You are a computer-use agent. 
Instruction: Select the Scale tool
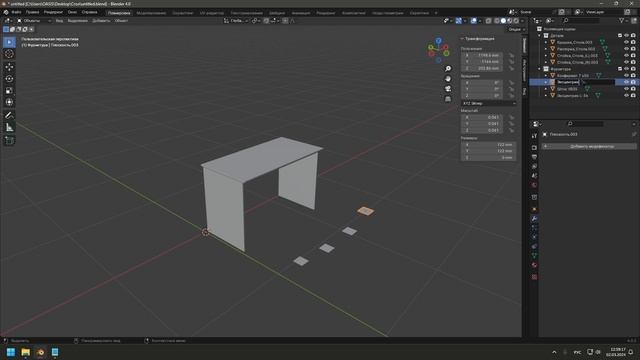click(x=9, y=90)
